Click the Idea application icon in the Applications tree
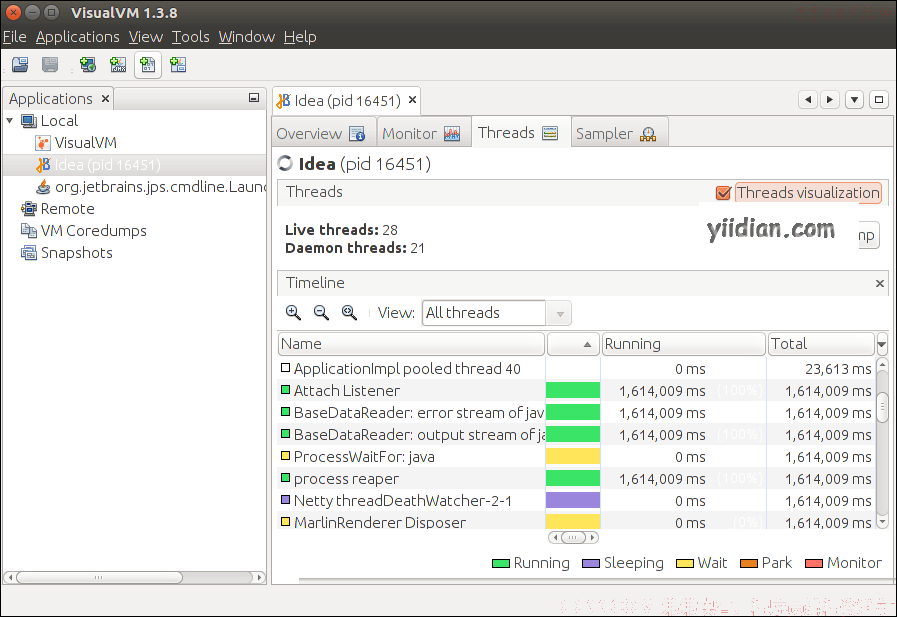The width and height of the screenshot is (897, 617). pos(43,165)
